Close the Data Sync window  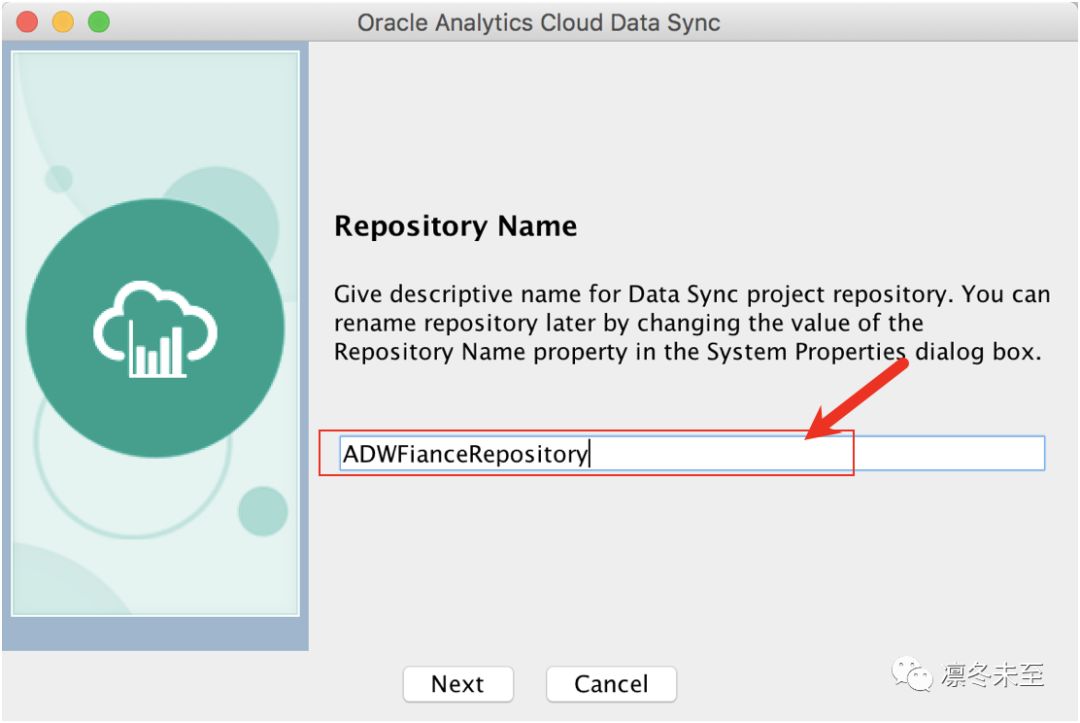28,22
